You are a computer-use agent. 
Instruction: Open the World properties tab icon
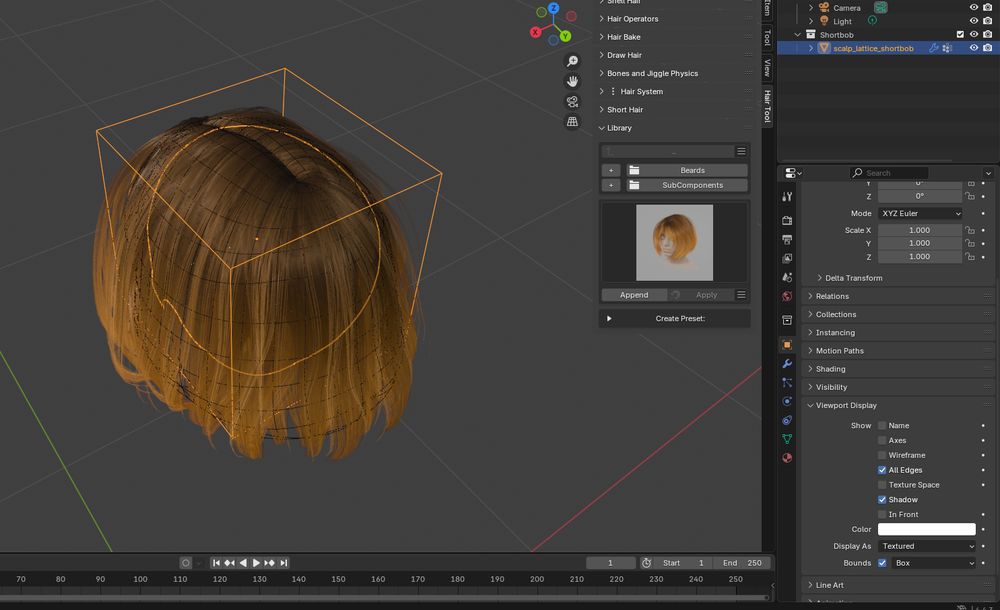click(x=787, y=296)
